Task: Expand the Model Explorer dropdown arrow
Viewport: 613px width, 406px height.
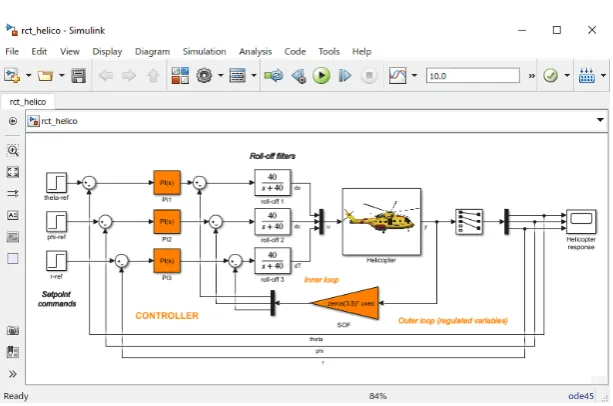Action: click(254, 75)
